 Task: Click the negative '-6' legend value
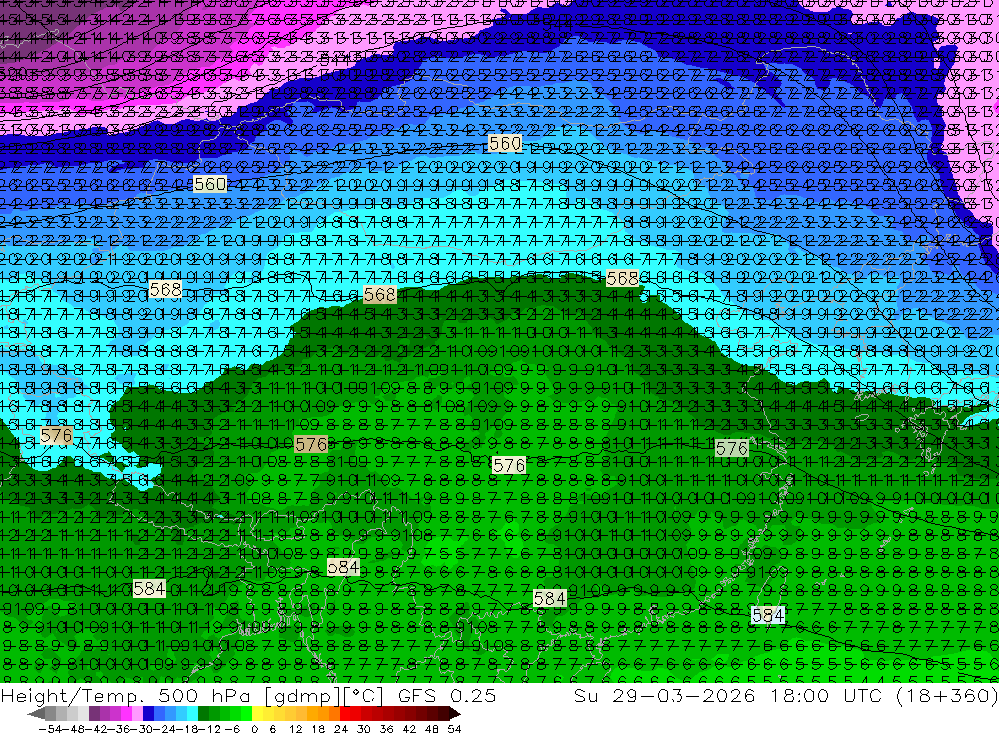tap(232, 729)
